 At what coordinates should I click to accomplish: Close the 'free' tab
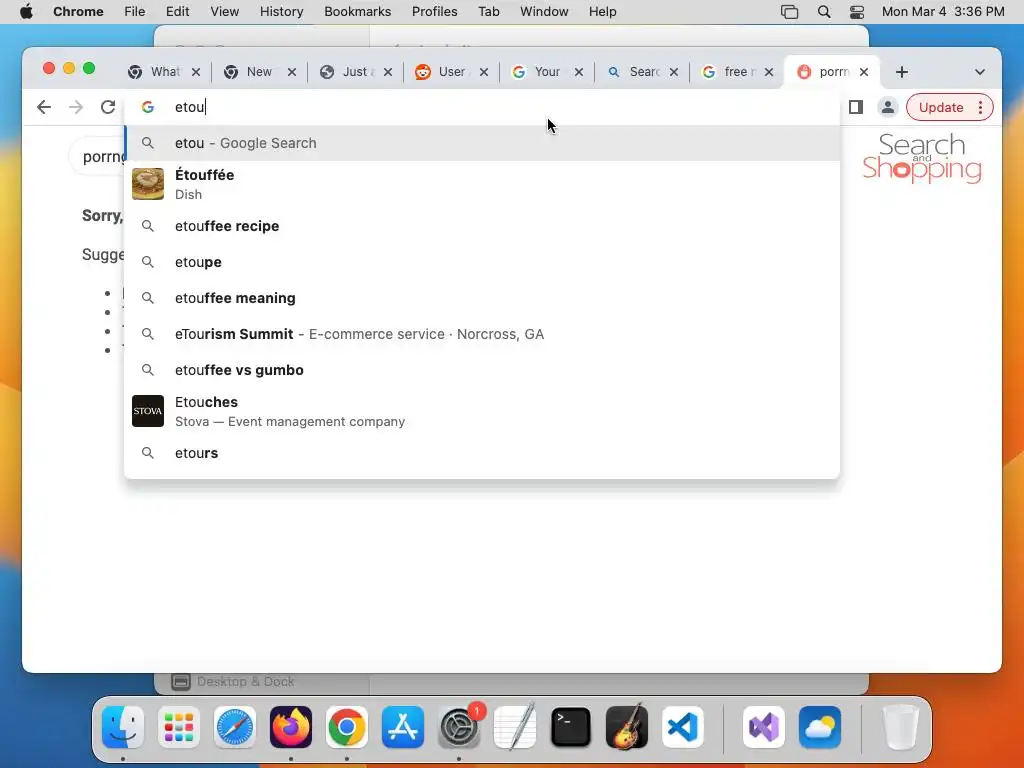[x=769, y=72]
